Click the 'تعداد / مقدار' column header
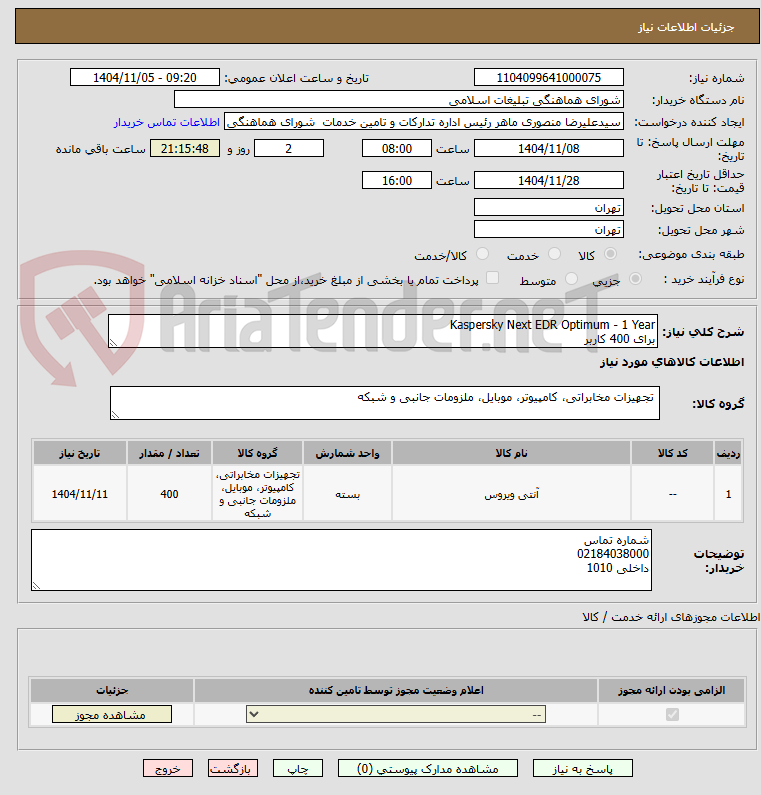Image resolution: width=761 pixels, height=795 pixels. 169,453
